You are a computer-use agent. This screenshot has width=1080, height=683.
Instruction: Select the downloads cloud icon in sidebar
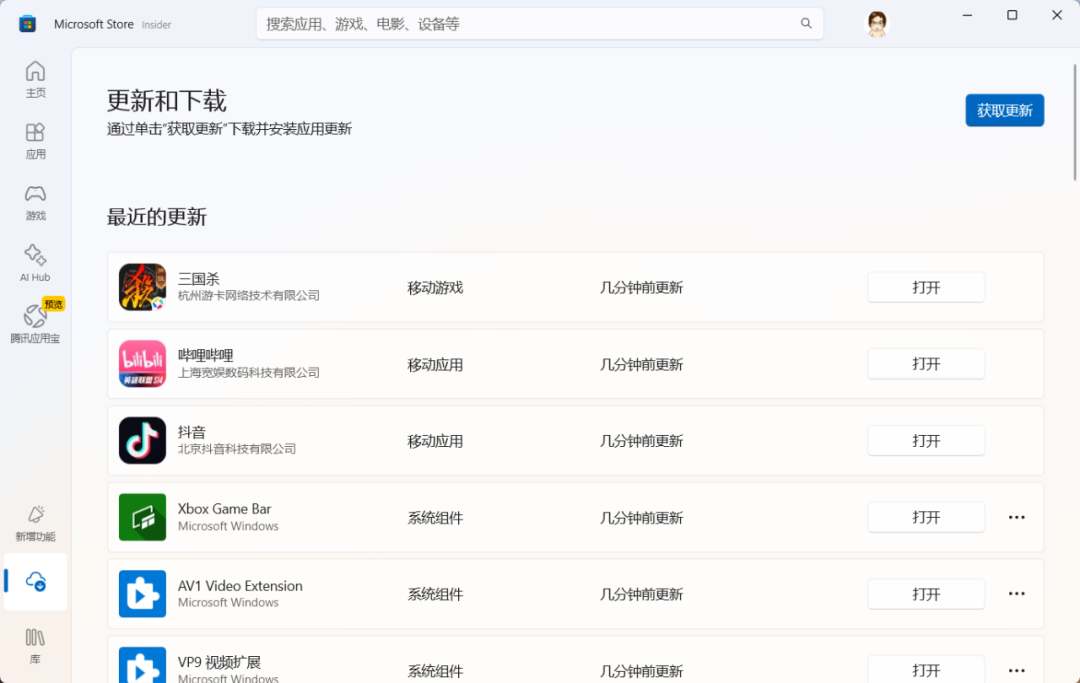click(x=35, y=582)
